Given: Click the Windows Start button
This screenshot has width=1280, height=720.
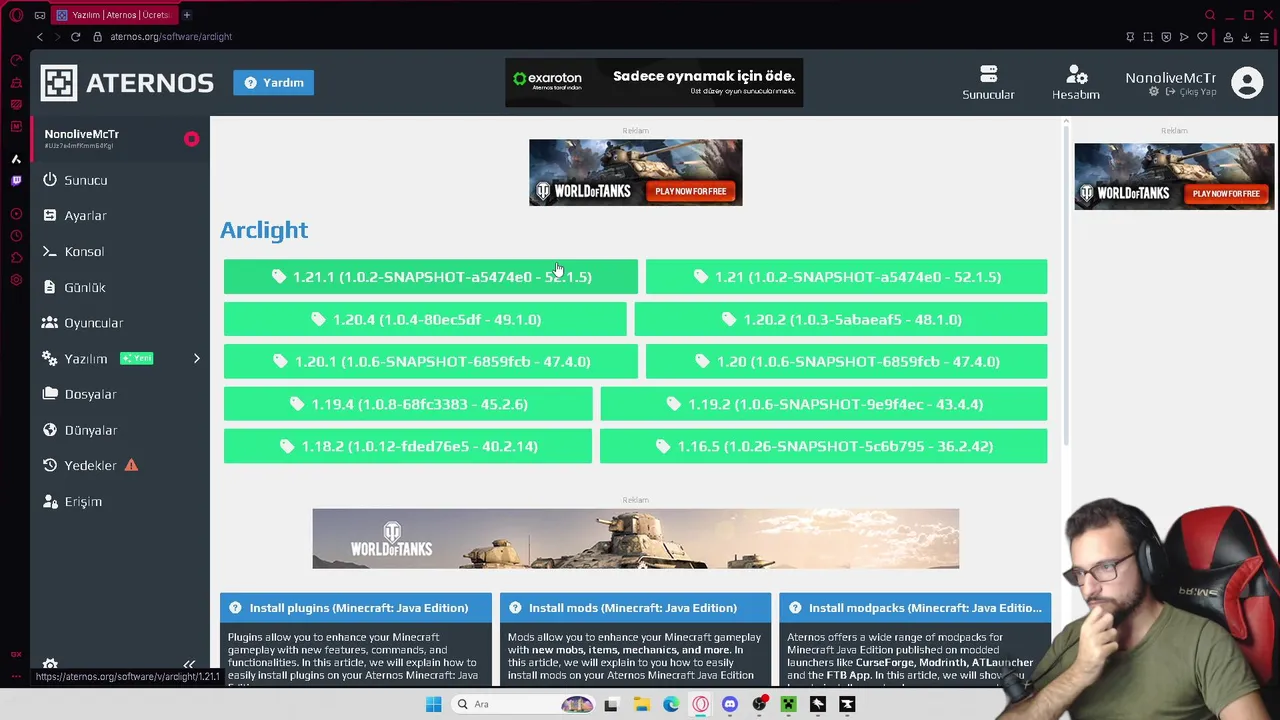Looking at the screenshot, I should pyautogui.click(x=433, y=704).
